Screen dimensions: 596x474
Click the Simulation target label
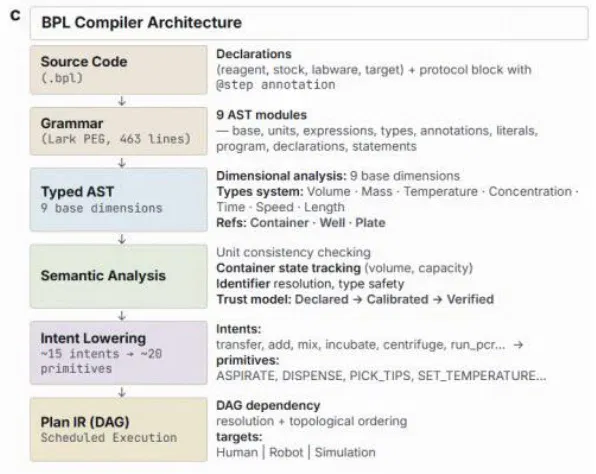tap(345, 452)
